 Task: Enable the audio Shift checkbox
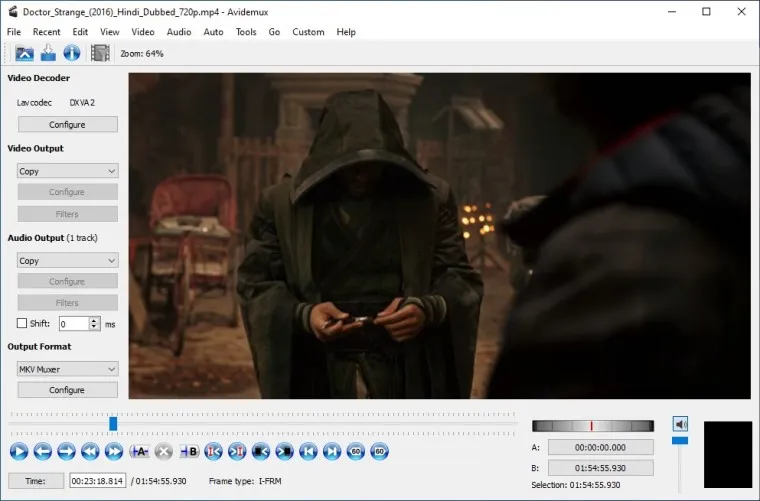tap(22, 323)
